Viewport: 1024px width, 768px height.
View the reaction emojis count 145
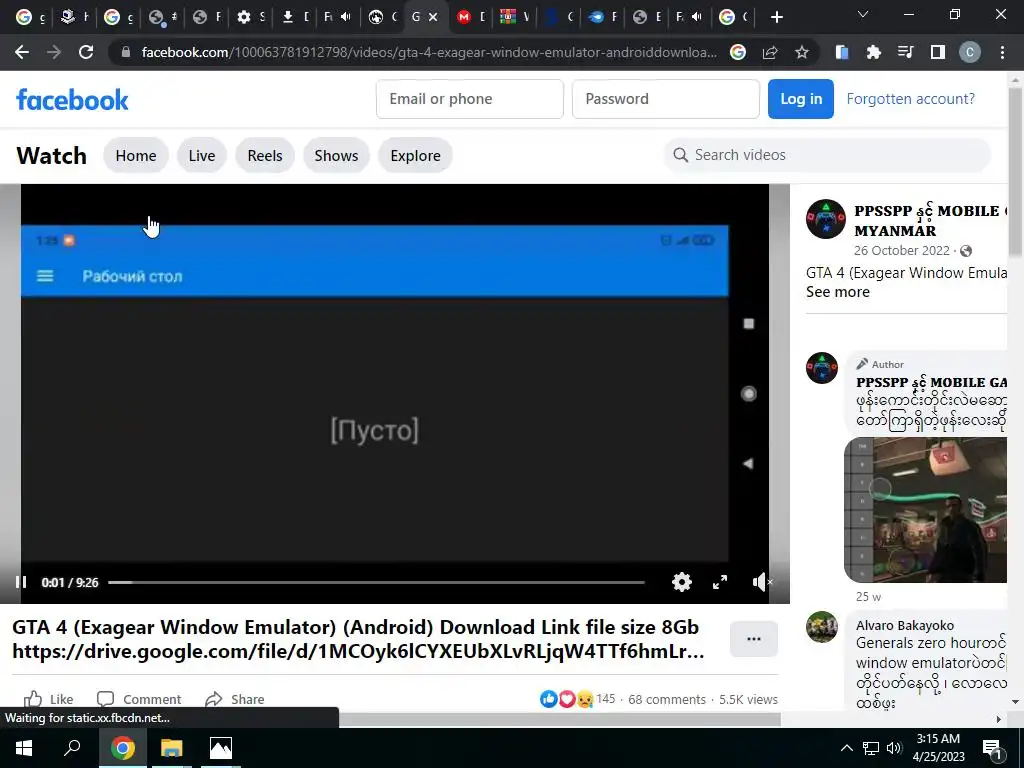577,699
